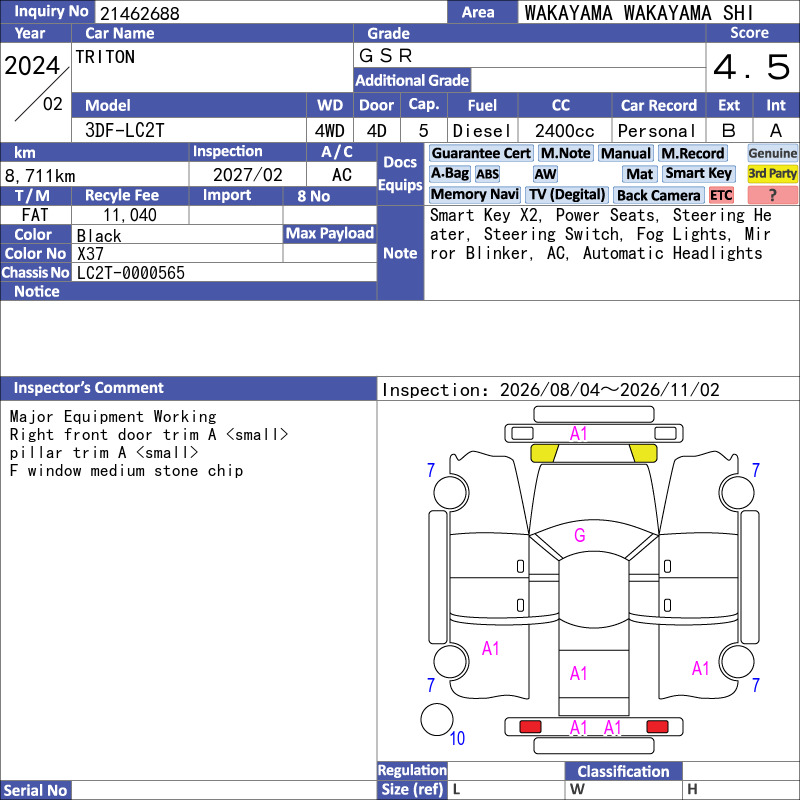This screenshot has height=800, width=800.
Task: Select the Smart Key equipment badge
Action: 698,173
